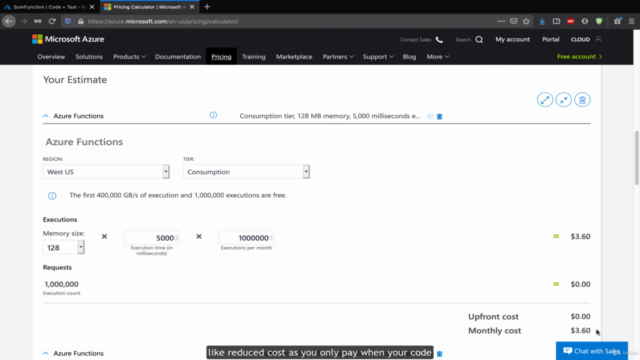Screen dimensions: 640x360
Task: Collapse the second Azure Functions section at bottom
Action: [46, 353]
